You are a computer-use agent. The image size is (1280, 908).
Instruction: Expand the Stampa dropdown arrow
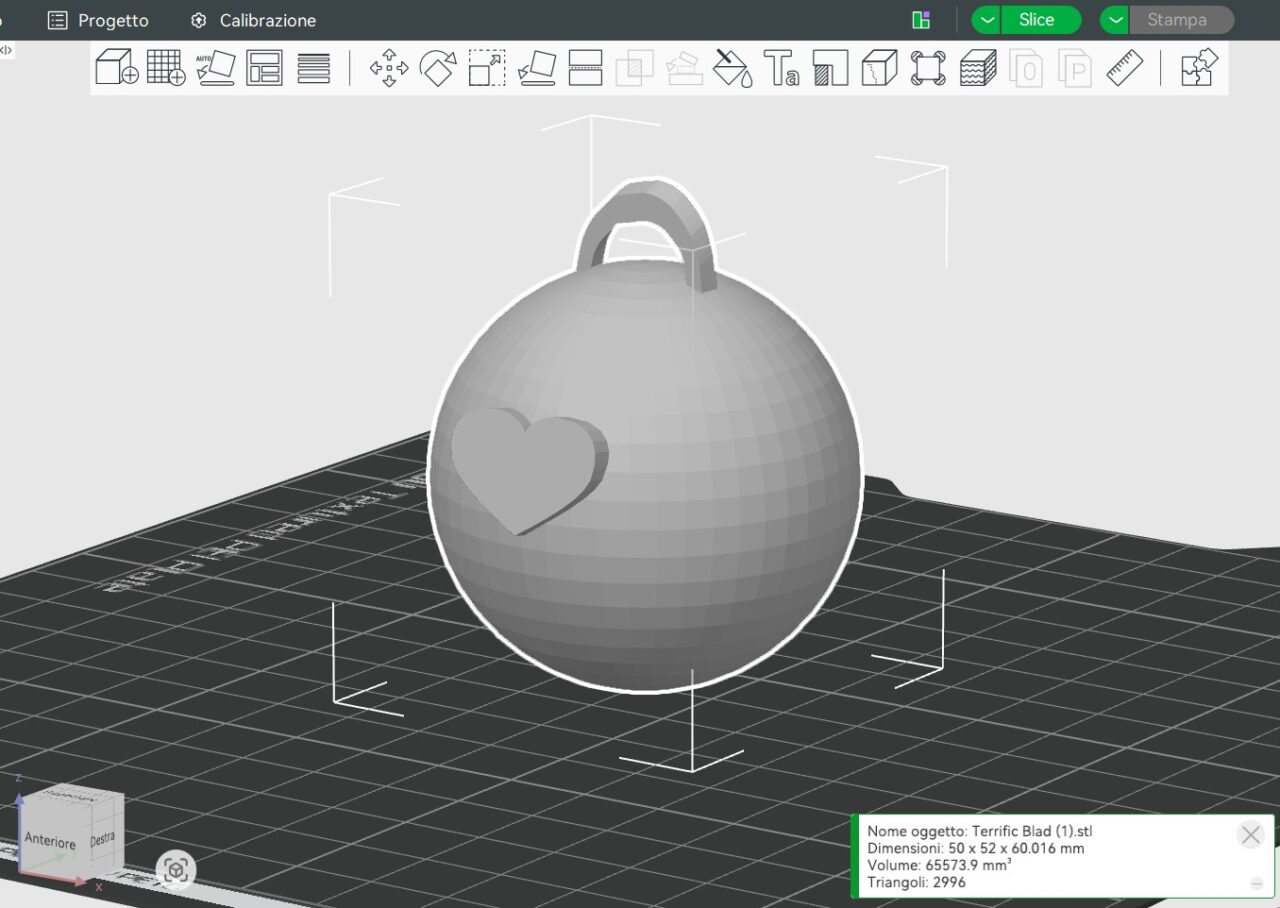[1115, 20]
